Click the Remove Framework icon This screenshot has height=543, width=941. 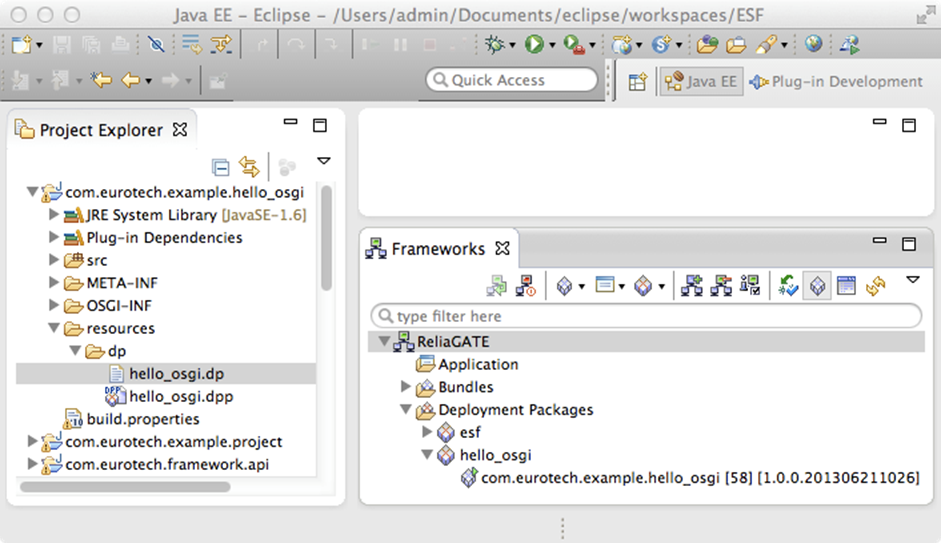point(721,286)
